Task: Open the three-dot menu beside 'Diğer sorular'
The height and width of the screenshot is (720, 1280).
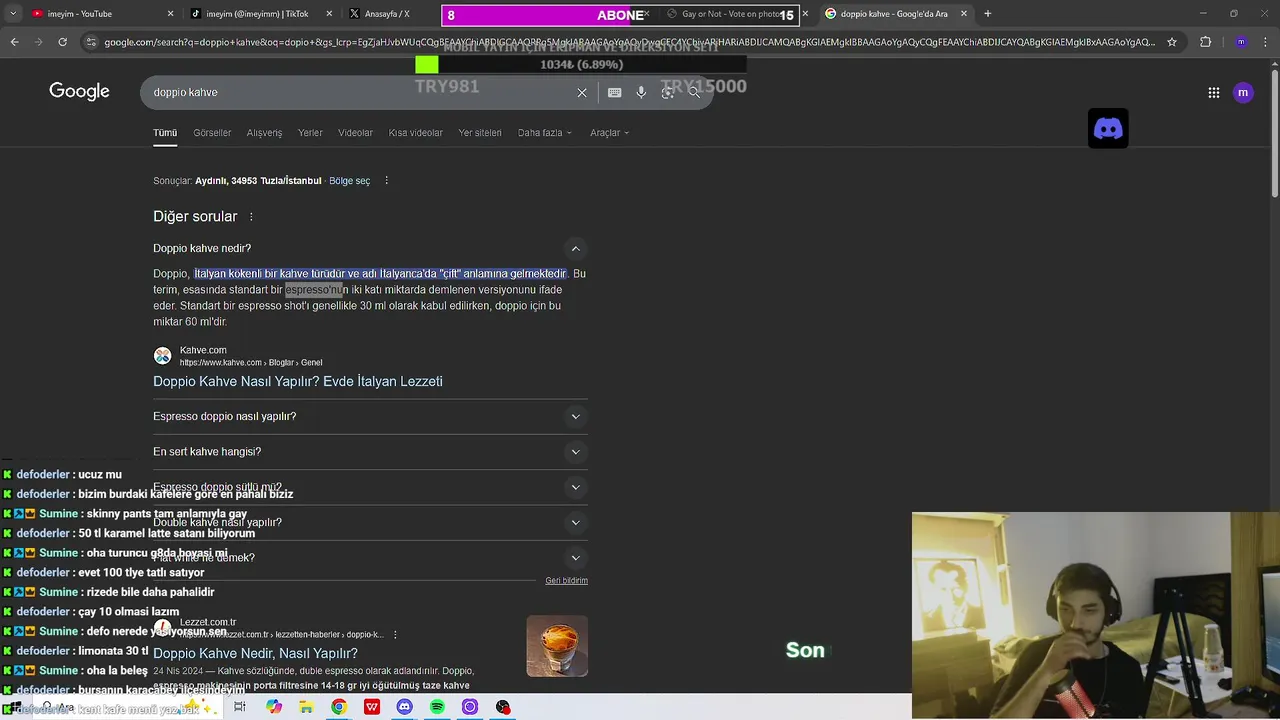Action: 251,217
